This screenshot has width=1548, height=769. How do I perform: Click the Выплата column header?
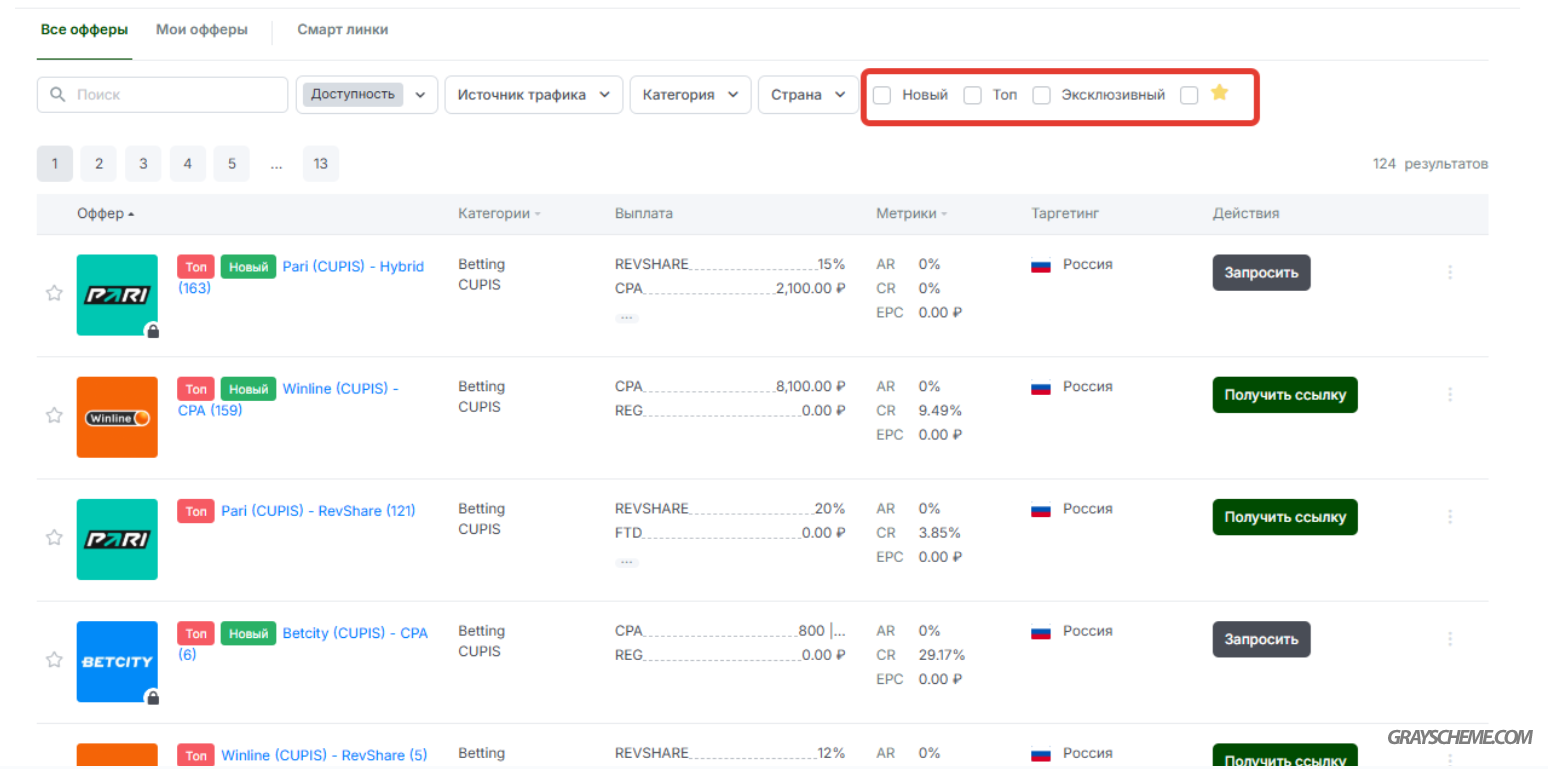644,214
